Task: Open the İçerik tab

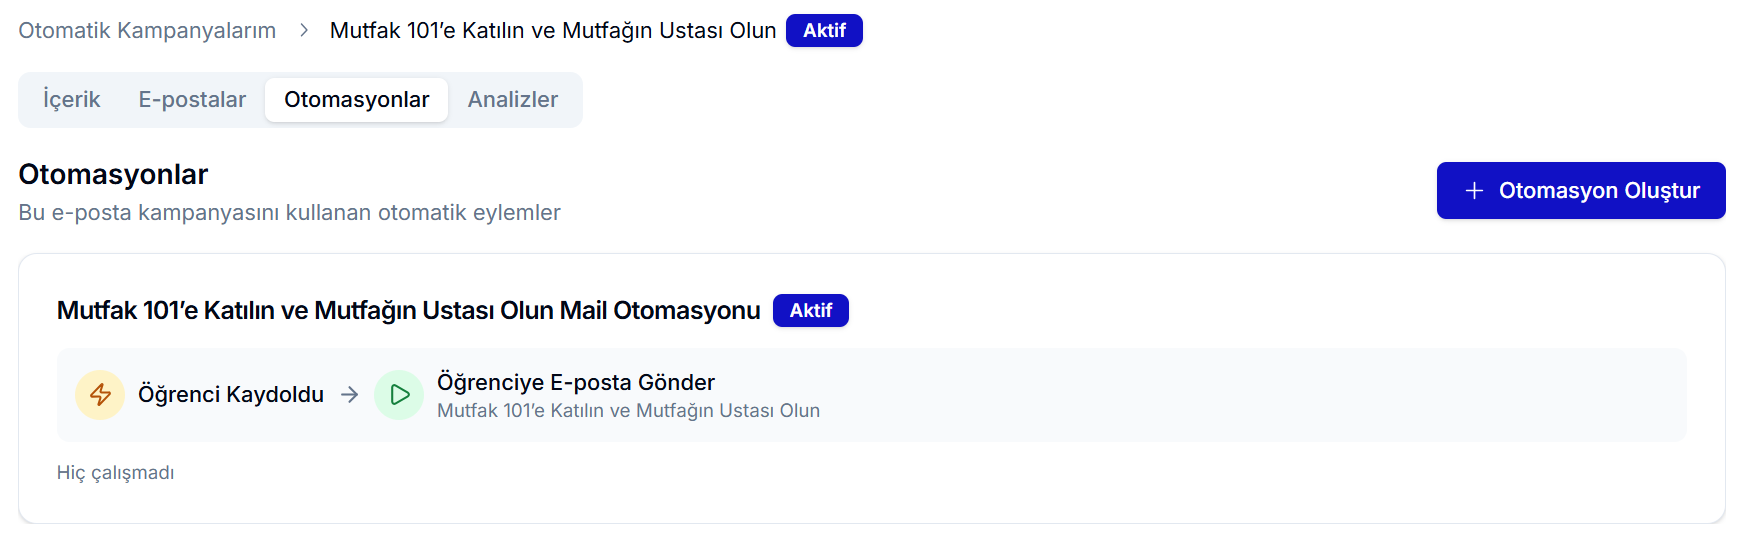Action: (x=71, y=100)
